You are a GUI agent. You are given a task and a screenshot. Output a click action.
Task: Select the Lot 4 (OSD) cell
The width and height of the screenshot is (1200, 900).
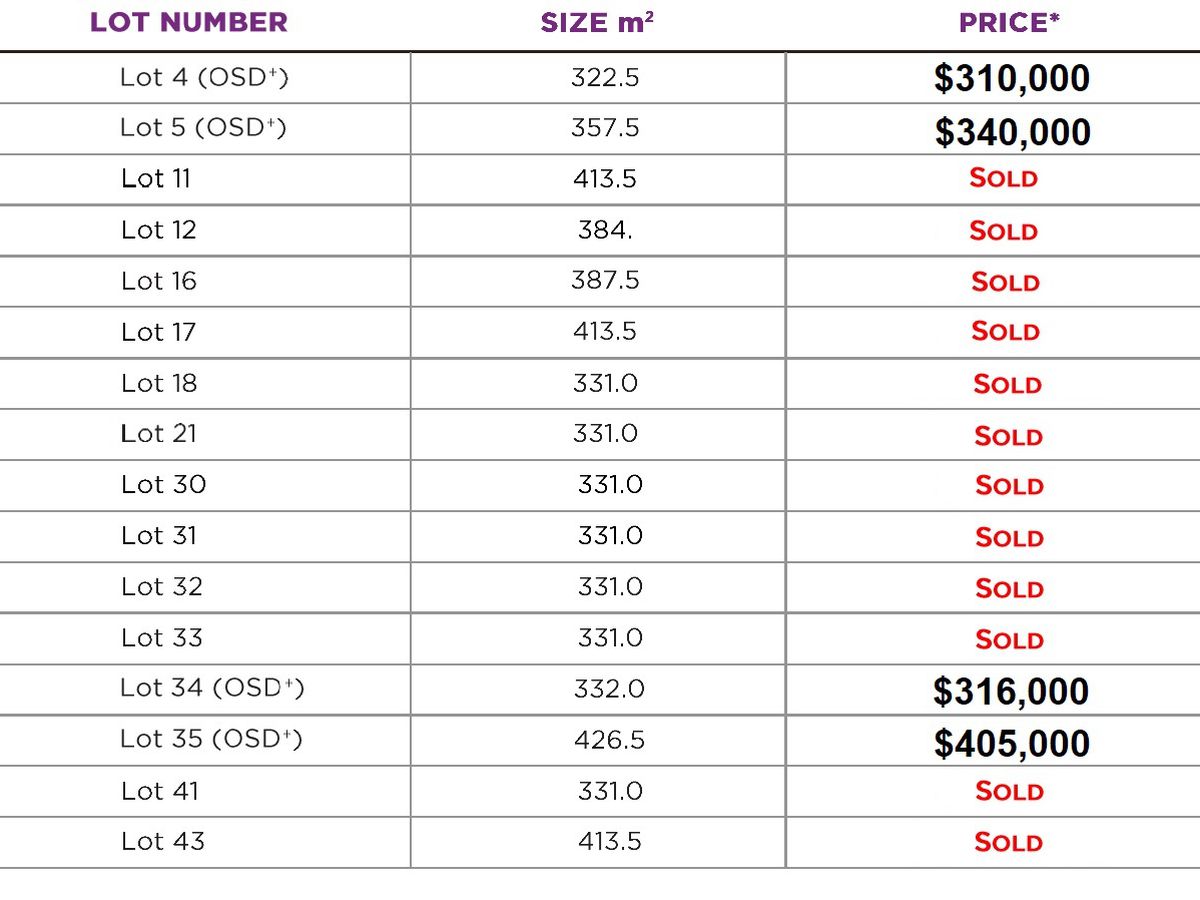(204, 77)
